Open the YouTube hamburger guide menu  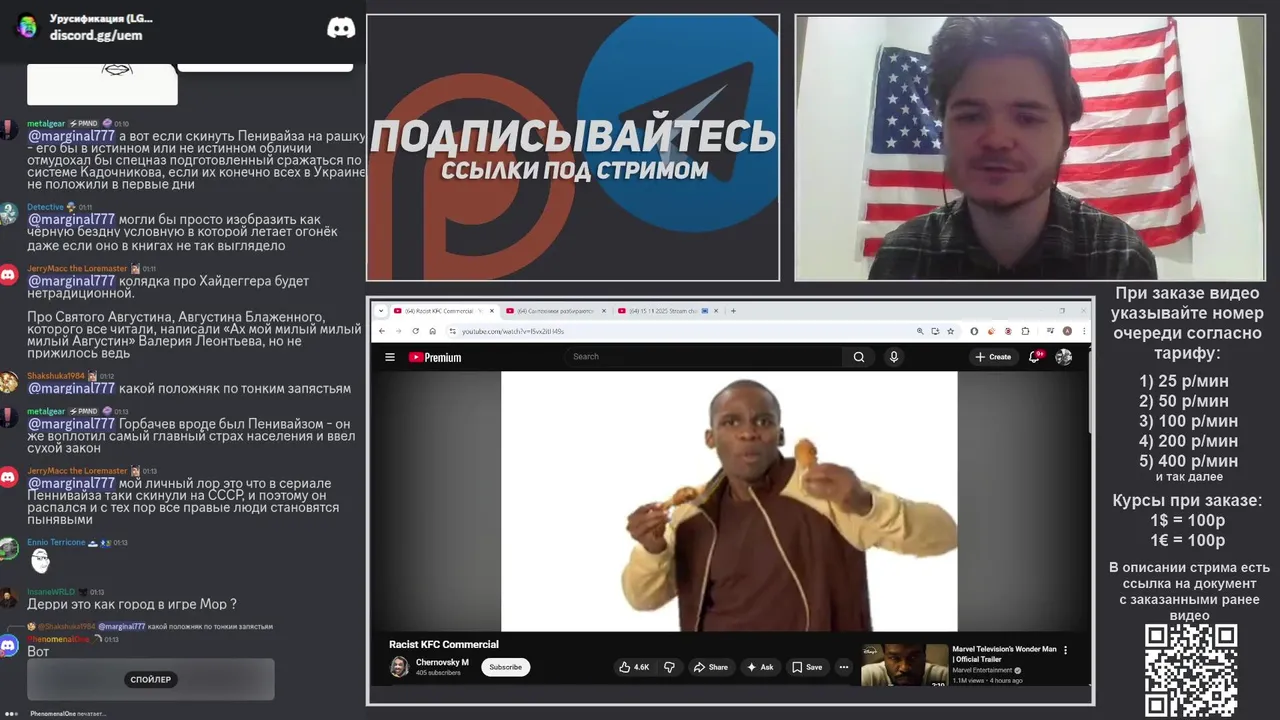(390, 357)
